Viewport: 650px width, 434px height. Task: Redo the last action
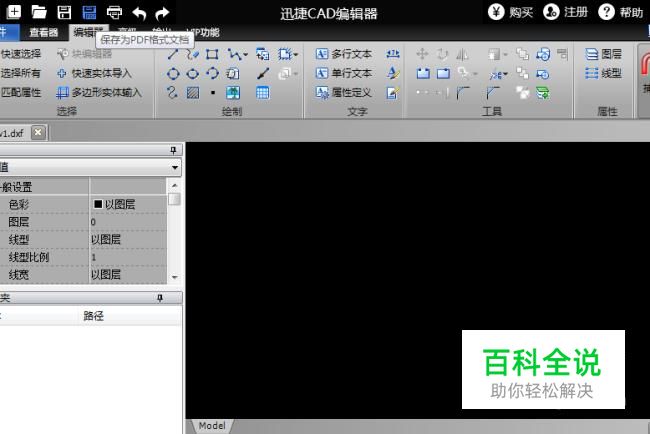click(x=162, y=13)
